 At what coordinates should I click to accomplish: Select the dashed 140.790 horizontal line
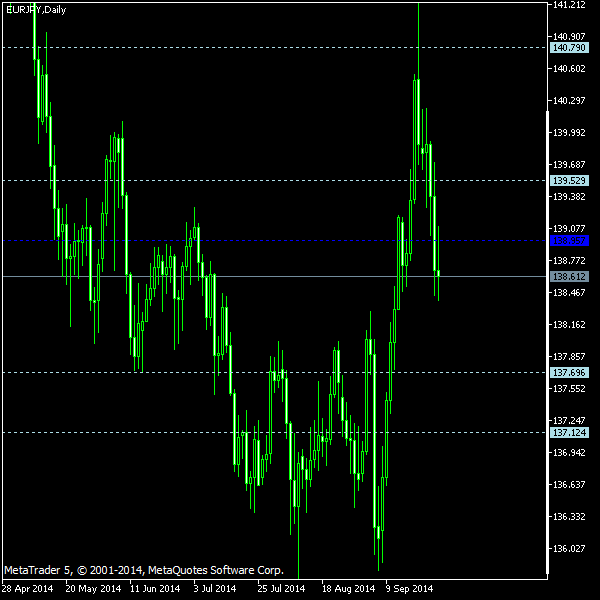tap(275, 48)
